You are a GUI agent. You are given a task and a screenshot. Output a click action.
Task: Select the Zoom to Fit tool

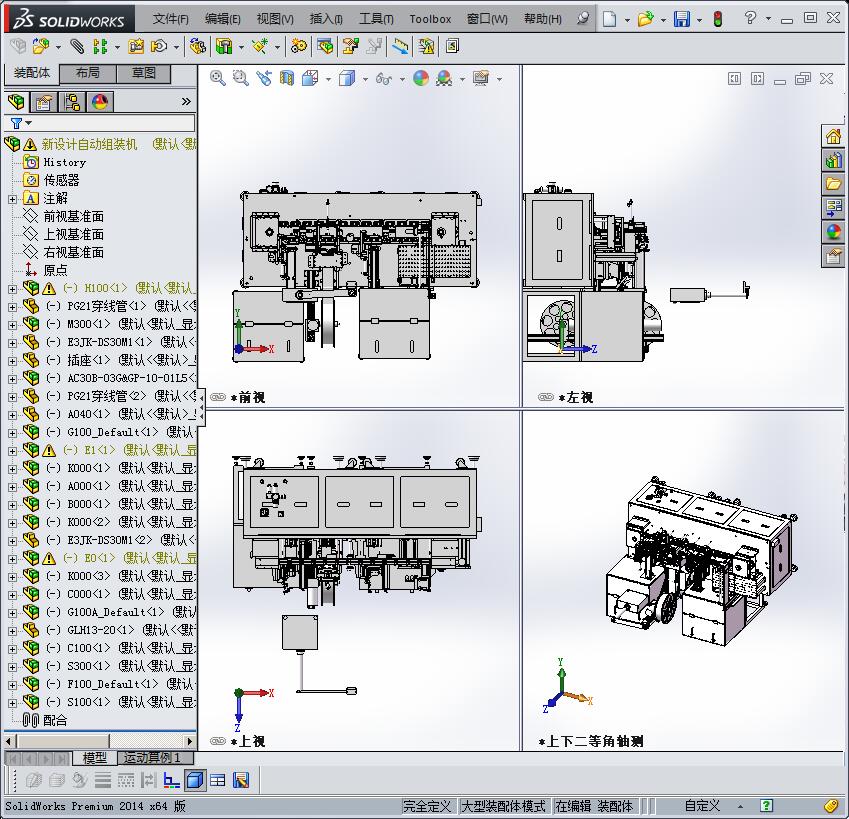(x=217, y=79)
